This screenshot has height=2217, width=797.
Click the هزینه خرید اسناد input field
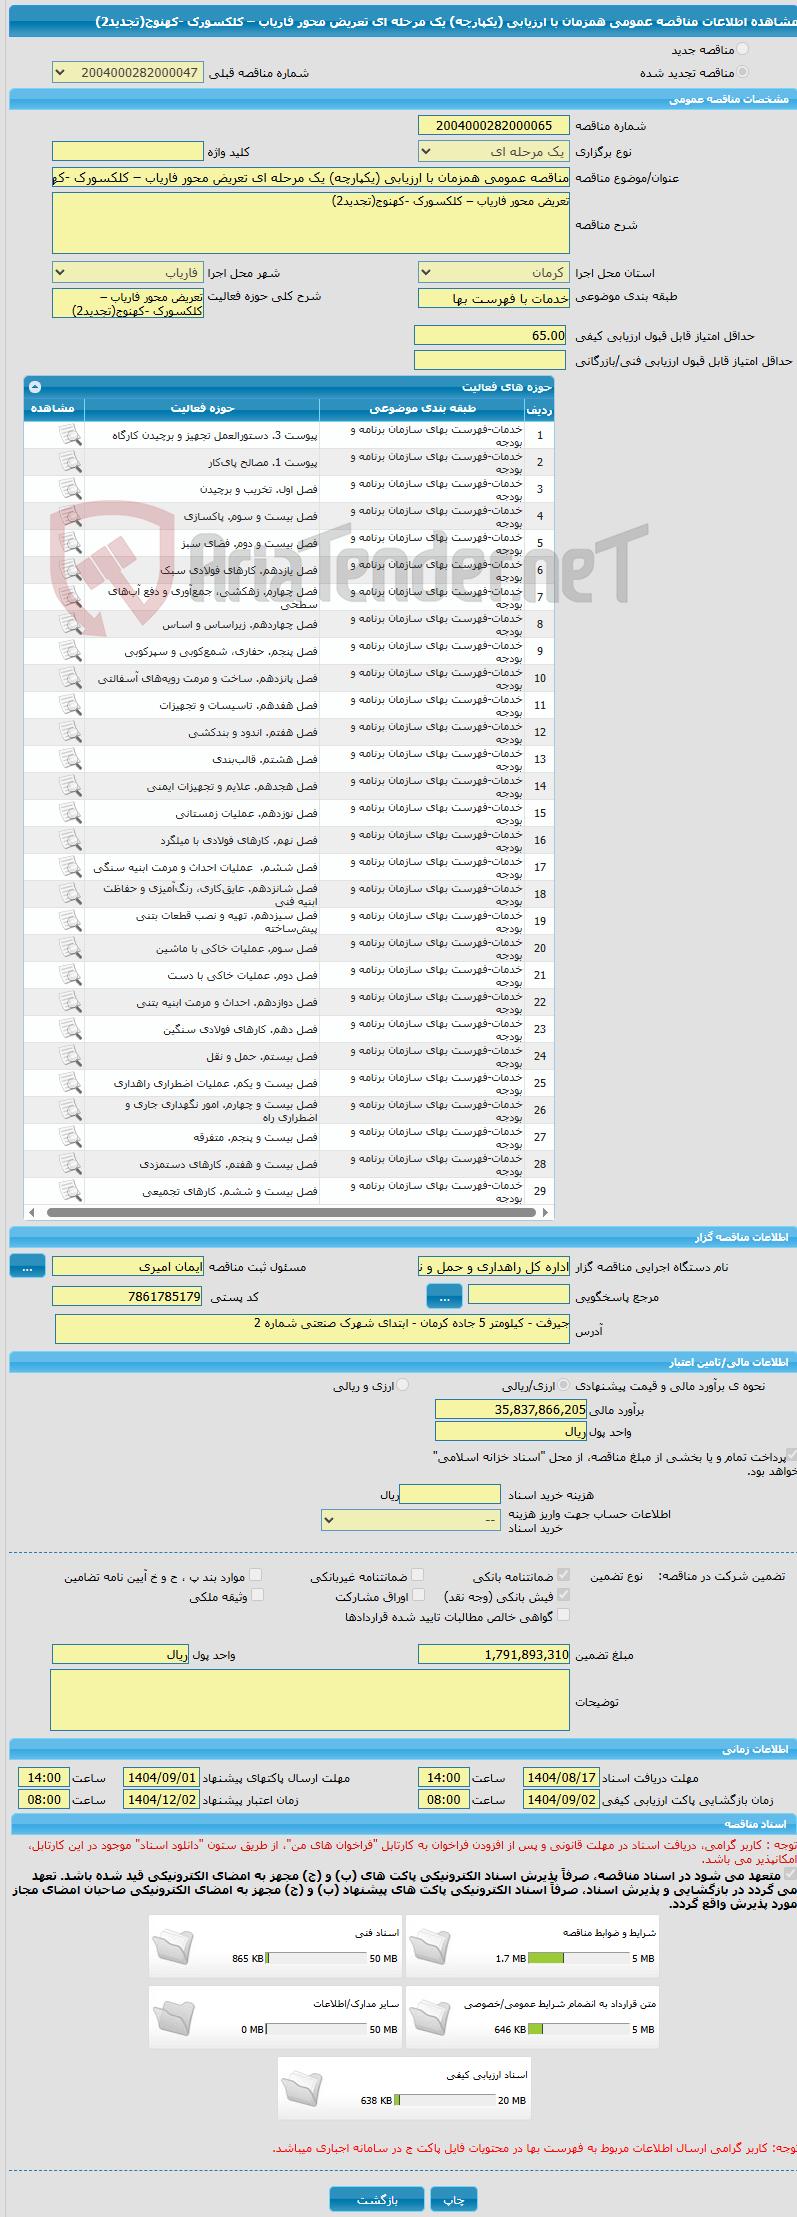449,1493
